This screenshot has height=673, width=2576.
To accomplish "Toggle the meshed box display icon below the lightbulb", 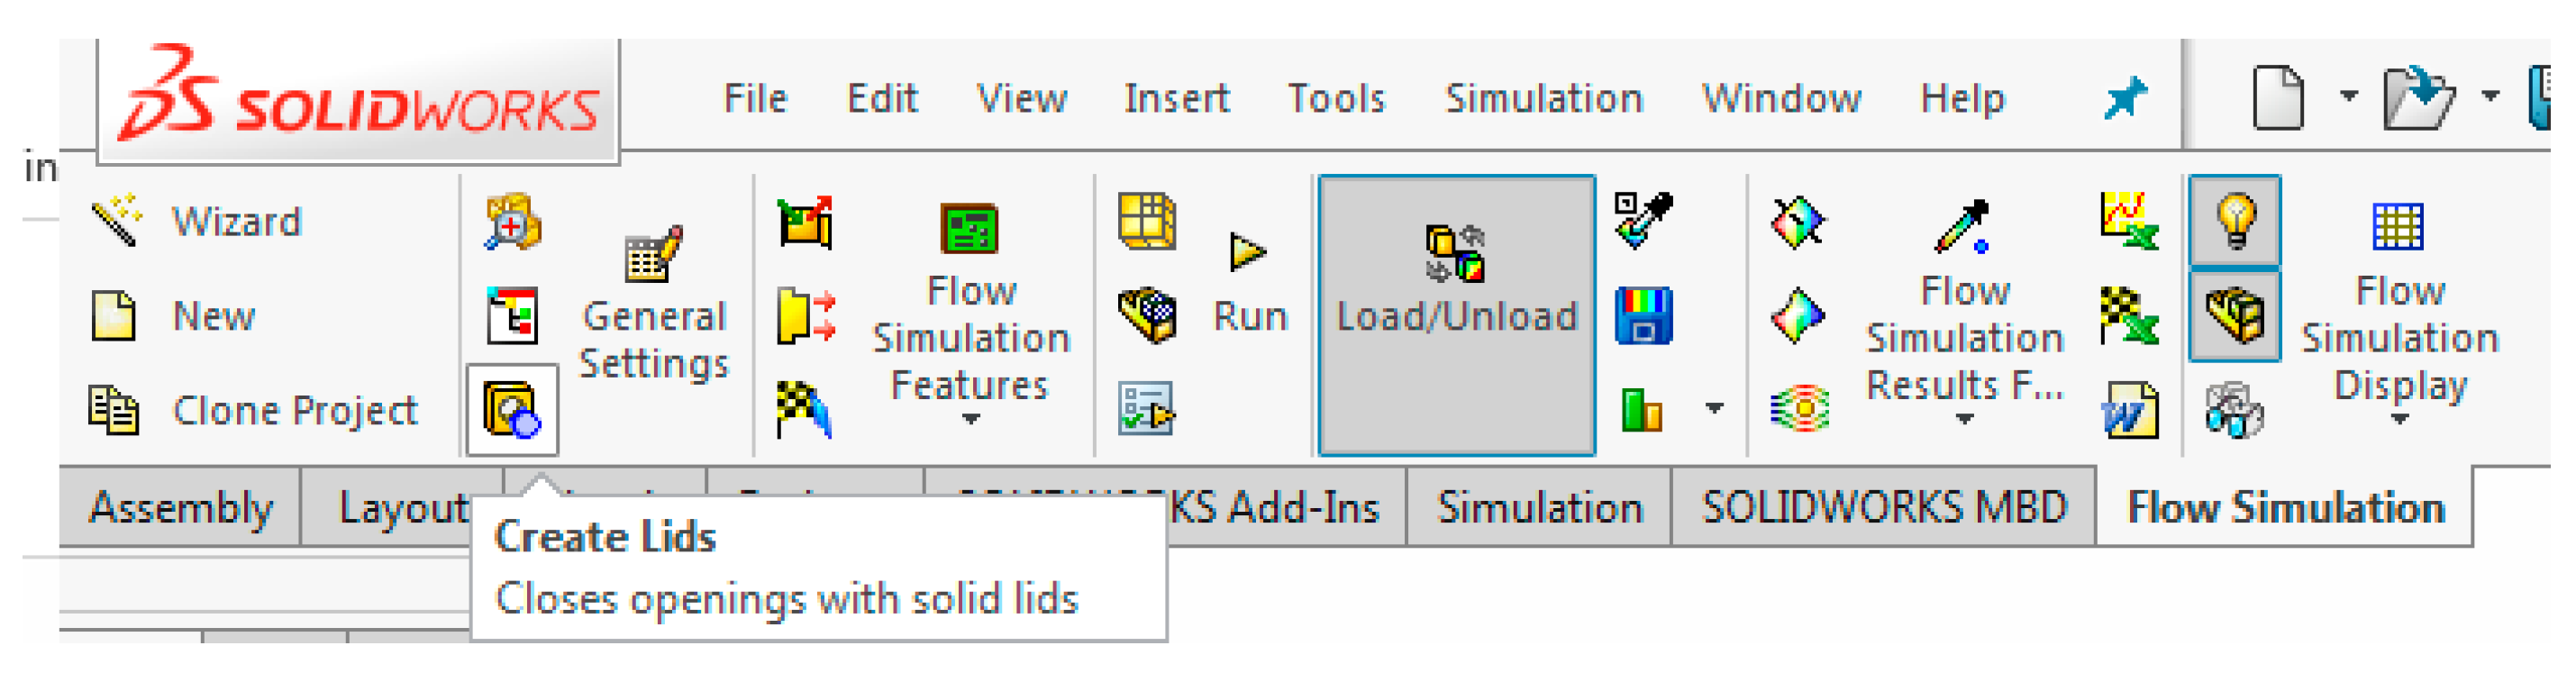I will tap(2235, 316).
